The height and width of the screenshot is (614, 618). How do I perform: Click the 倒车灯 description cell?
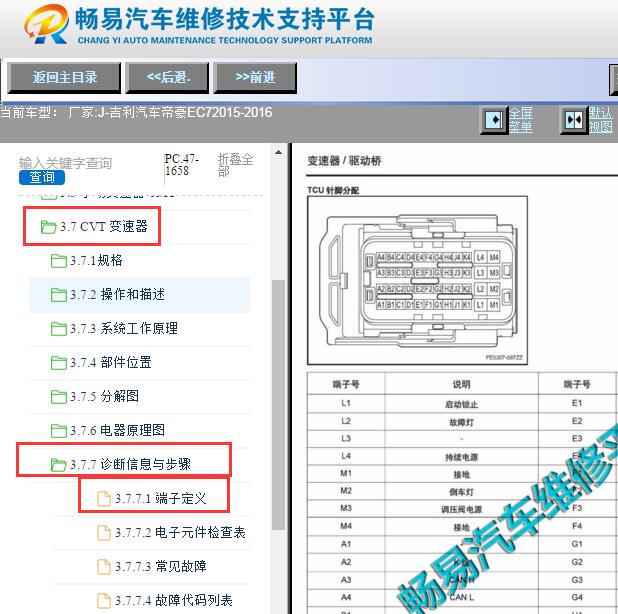[462, 492]
